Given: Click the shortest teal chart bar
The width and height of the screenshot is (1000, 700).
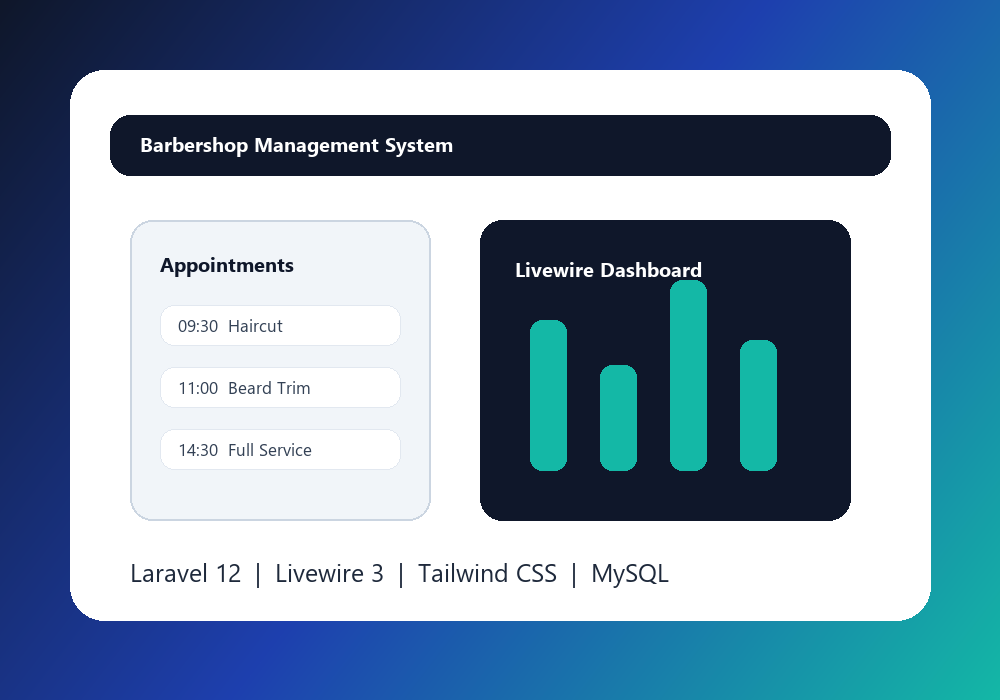Looking at the screenshot, I should 618,418.
